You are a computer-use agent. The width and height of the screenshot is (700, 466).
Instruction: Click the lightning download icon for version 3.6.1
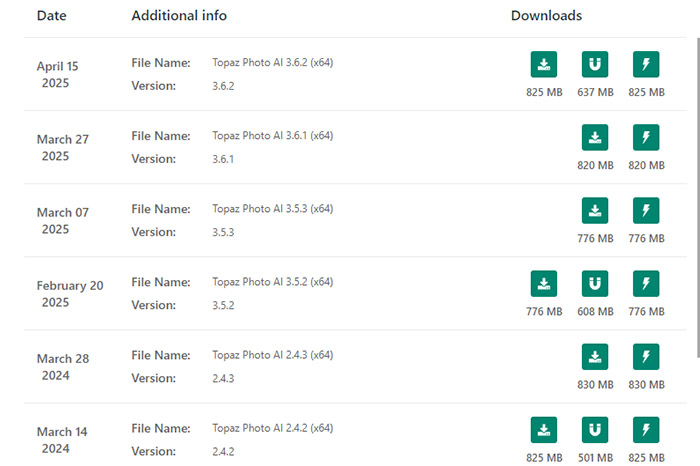pos(646,137)
